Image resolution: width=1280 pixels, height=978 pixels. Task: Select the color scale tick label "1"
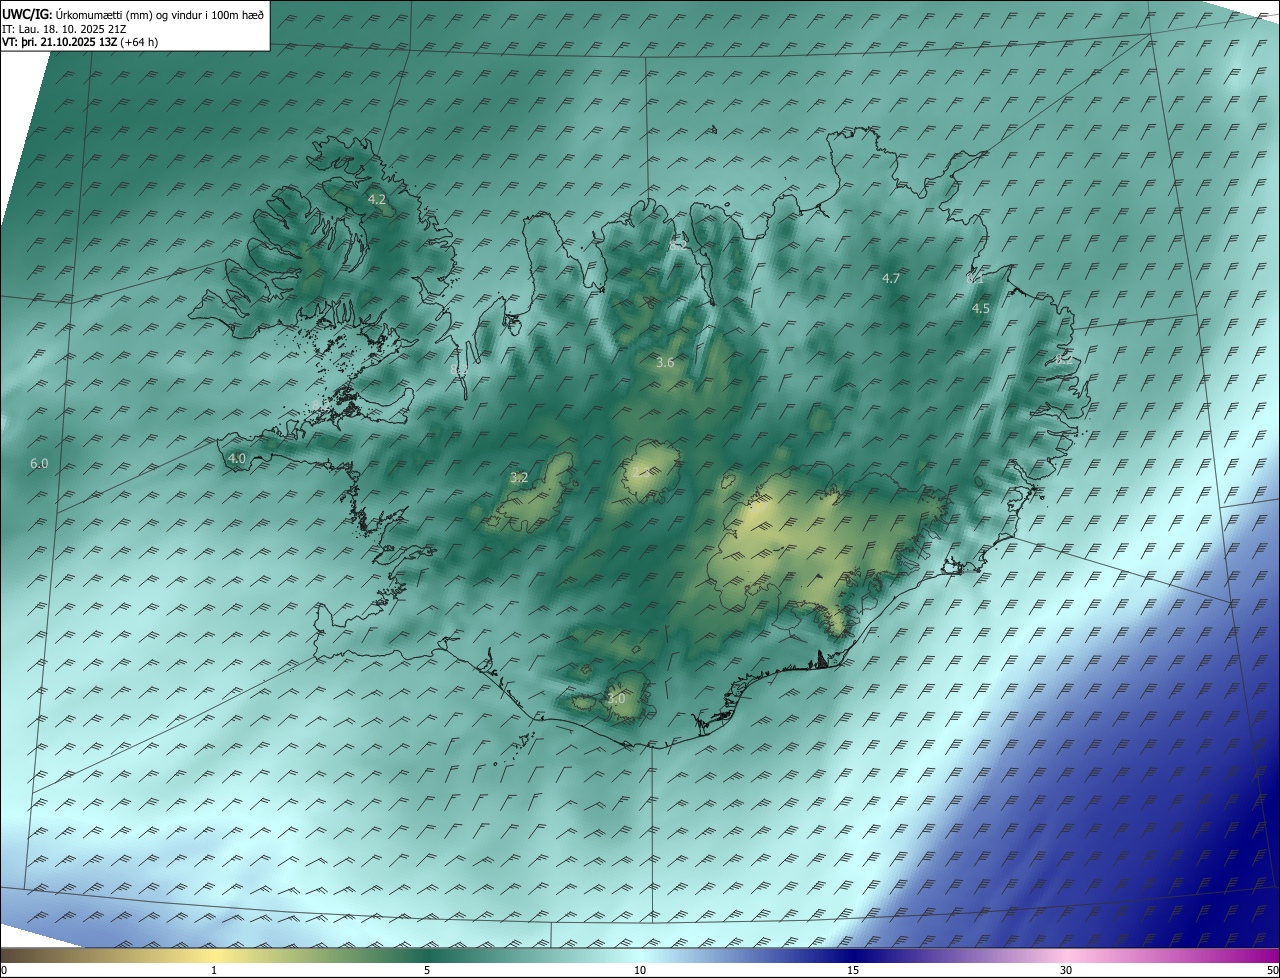point(214,970)
